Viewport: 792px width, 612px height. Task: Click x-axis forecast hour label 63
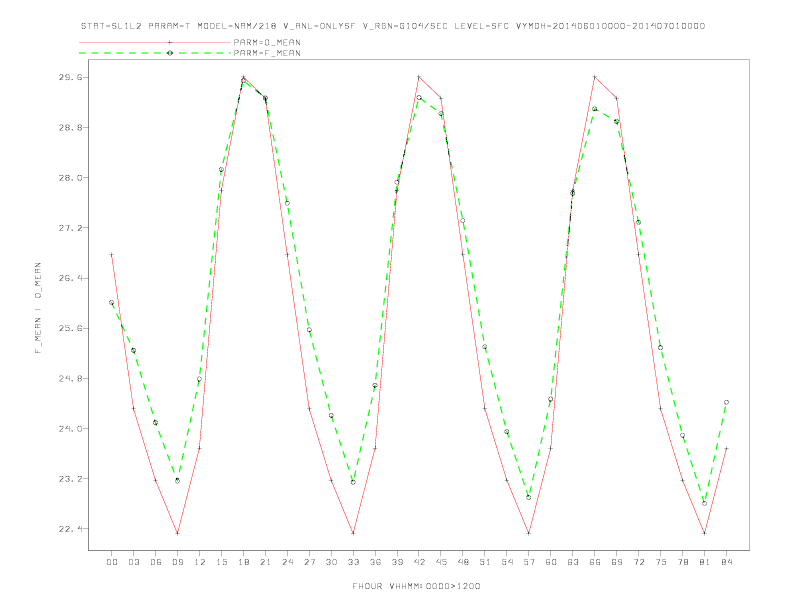coord(573,562)
